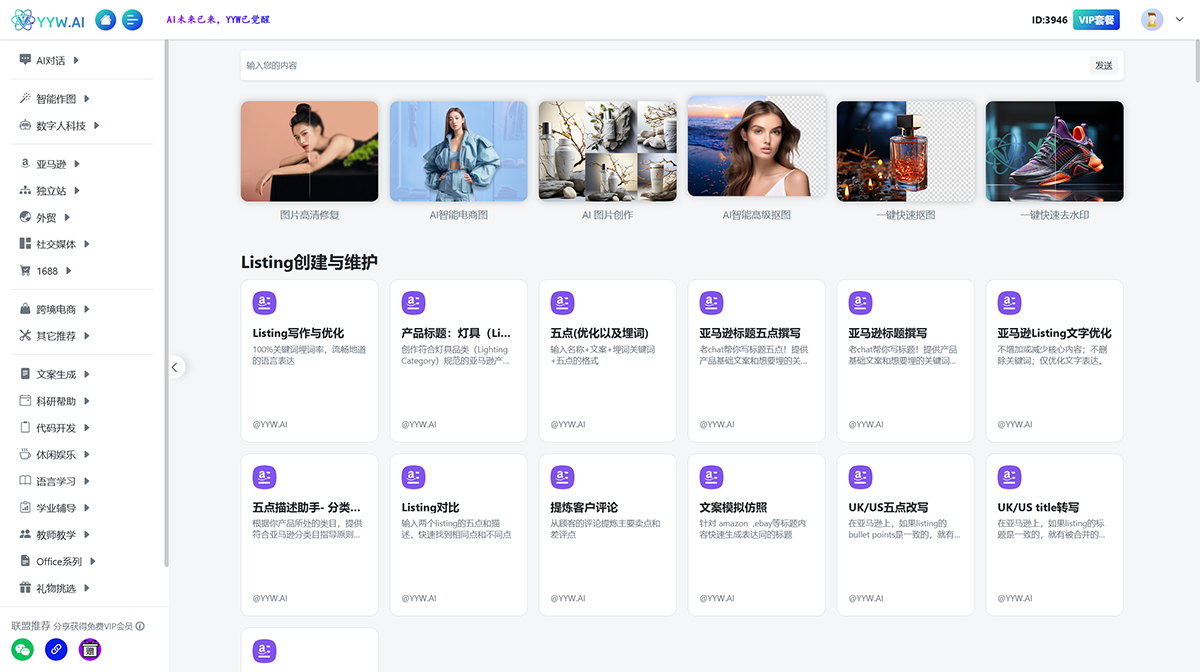Click the green WeChat share icon
Screen dimensions: 1200x672
(x=22, y=649)
